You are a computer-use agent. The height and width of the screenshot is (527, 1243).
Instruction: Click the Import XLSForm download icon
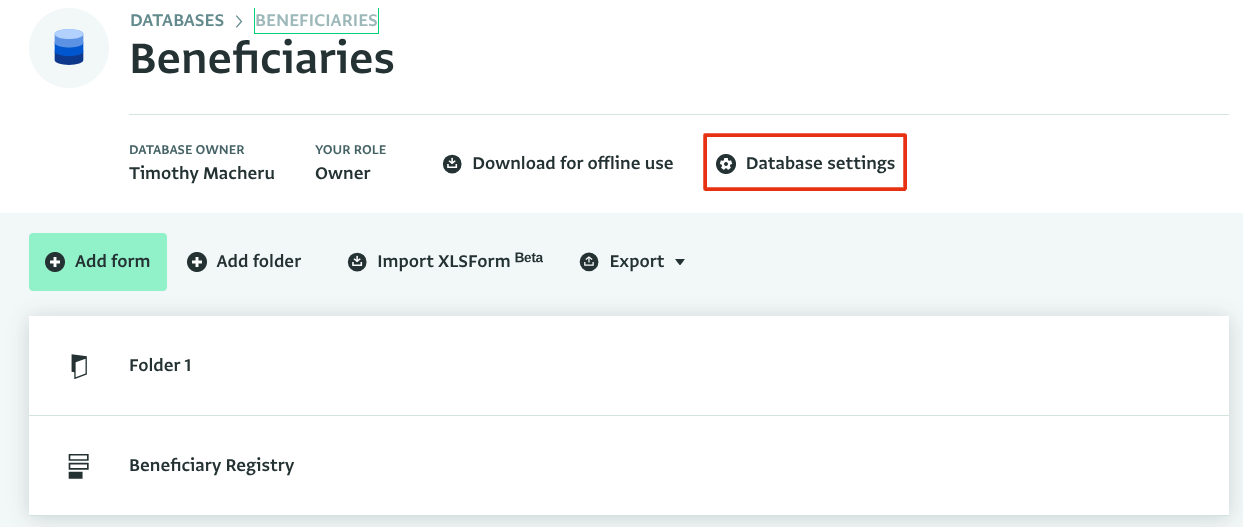(x=357, y=262)
